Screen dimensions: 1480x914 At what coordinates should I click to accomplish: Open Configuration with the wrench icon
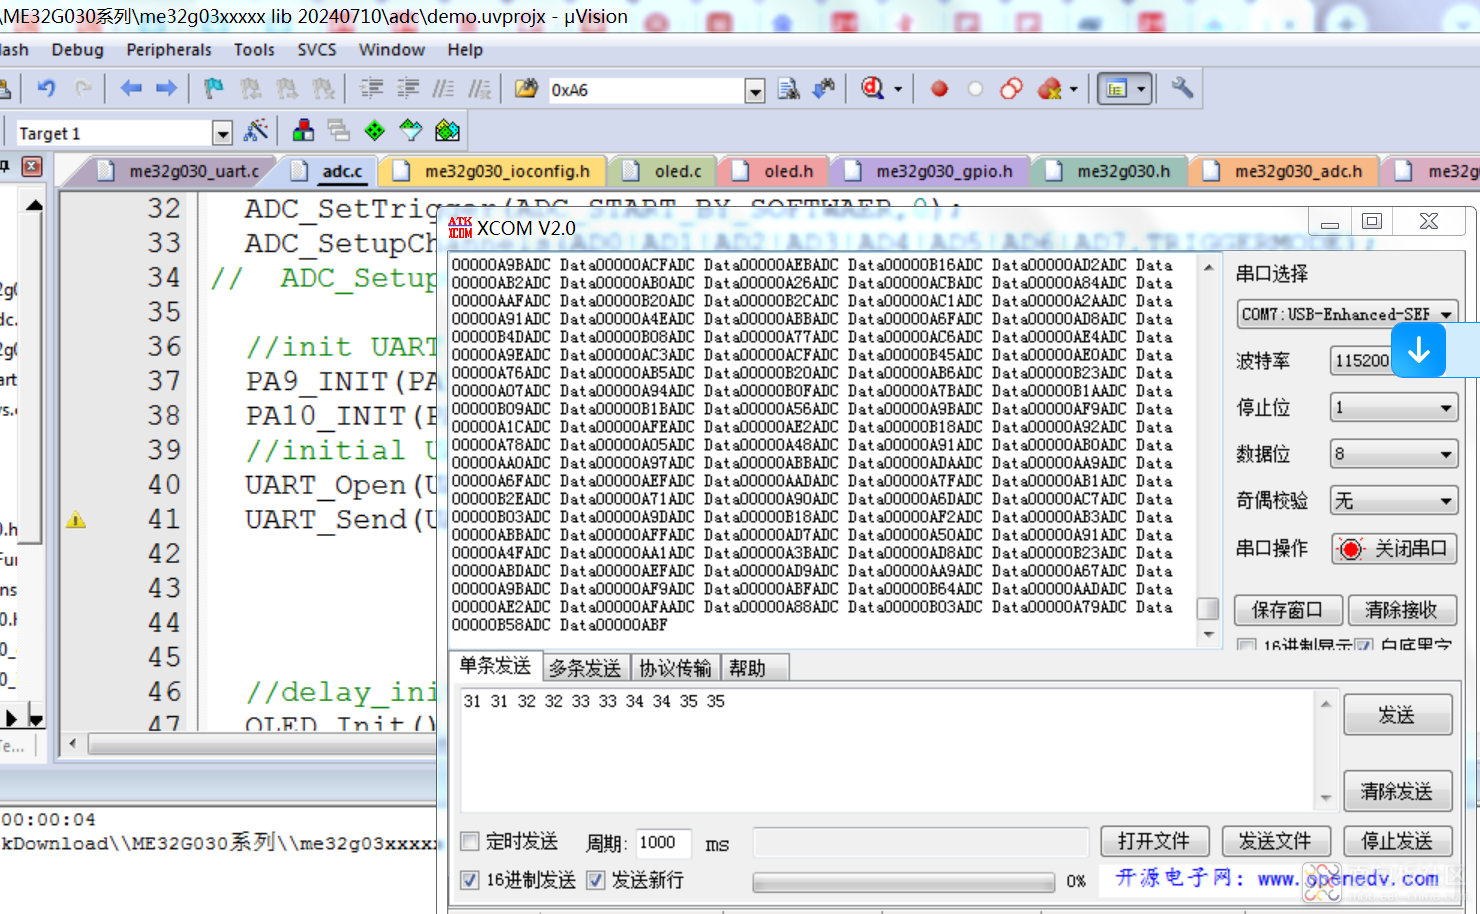click(x=1182, y=88)
